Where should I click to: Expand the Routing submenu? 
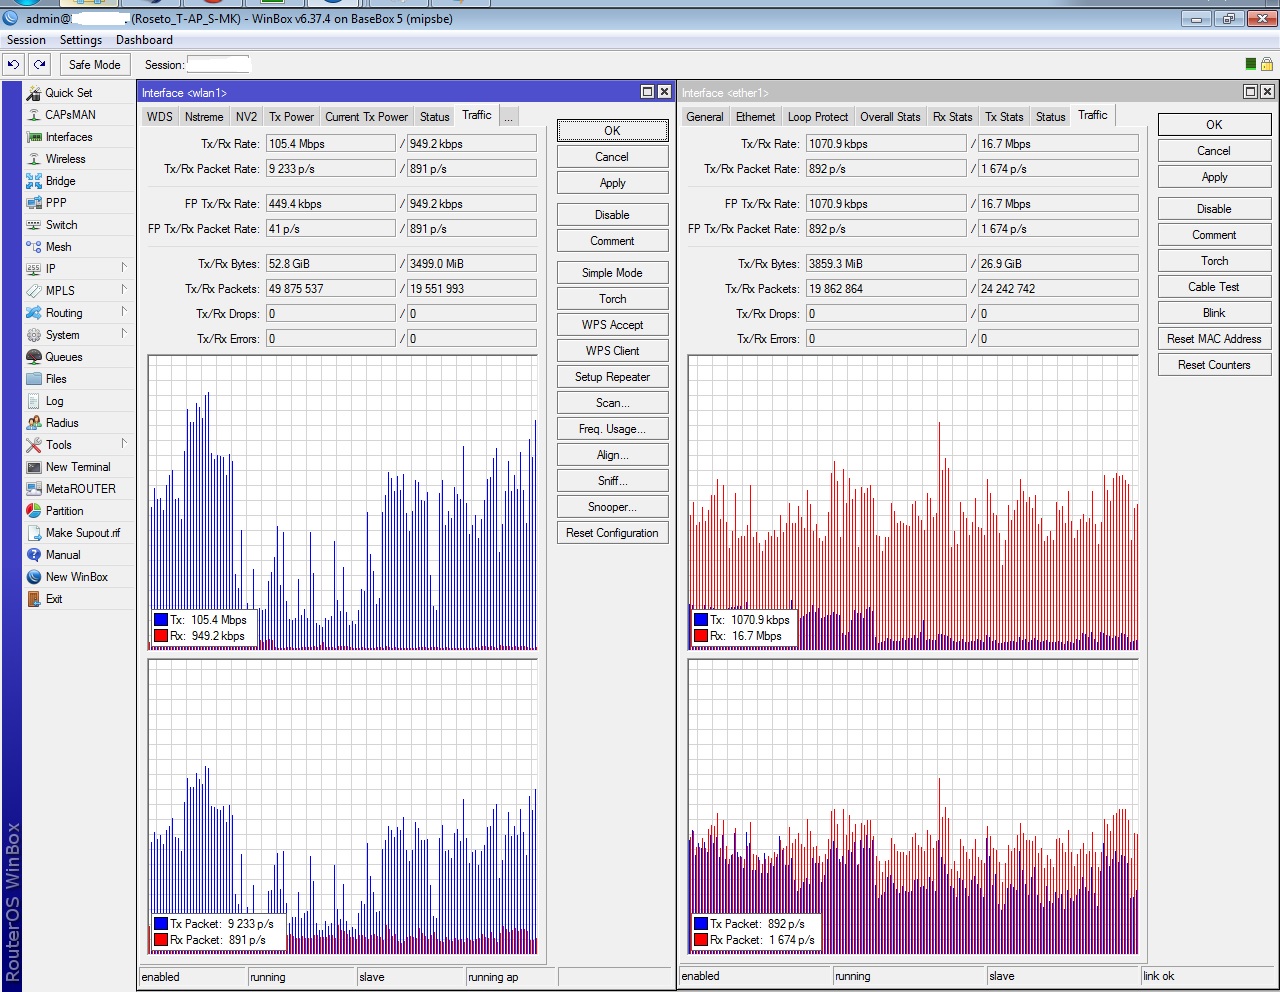pos(124,313)
